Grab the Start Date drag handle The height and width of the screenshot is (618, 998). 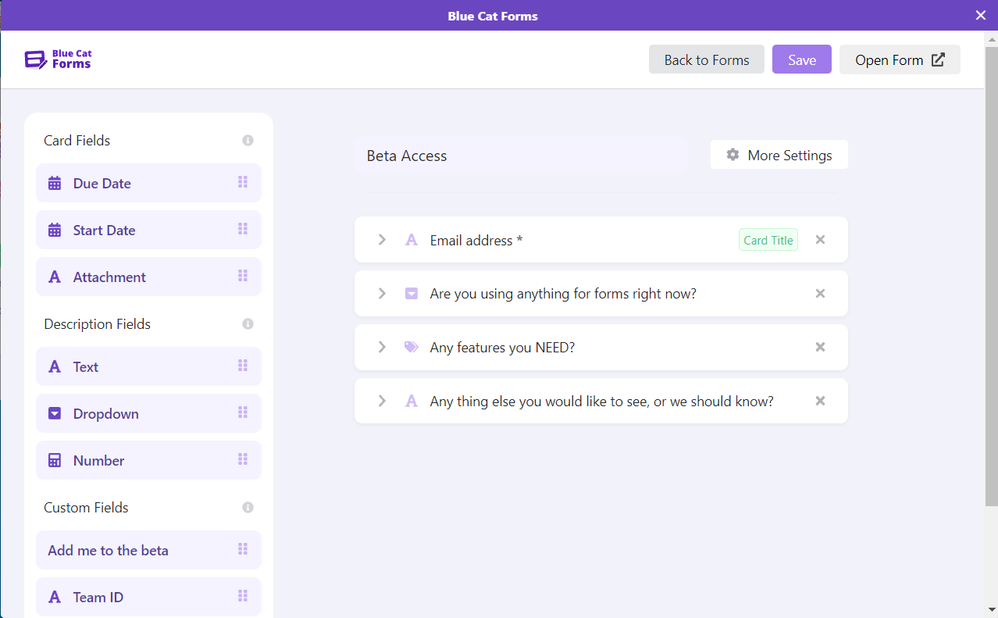[x=242, y=228]
